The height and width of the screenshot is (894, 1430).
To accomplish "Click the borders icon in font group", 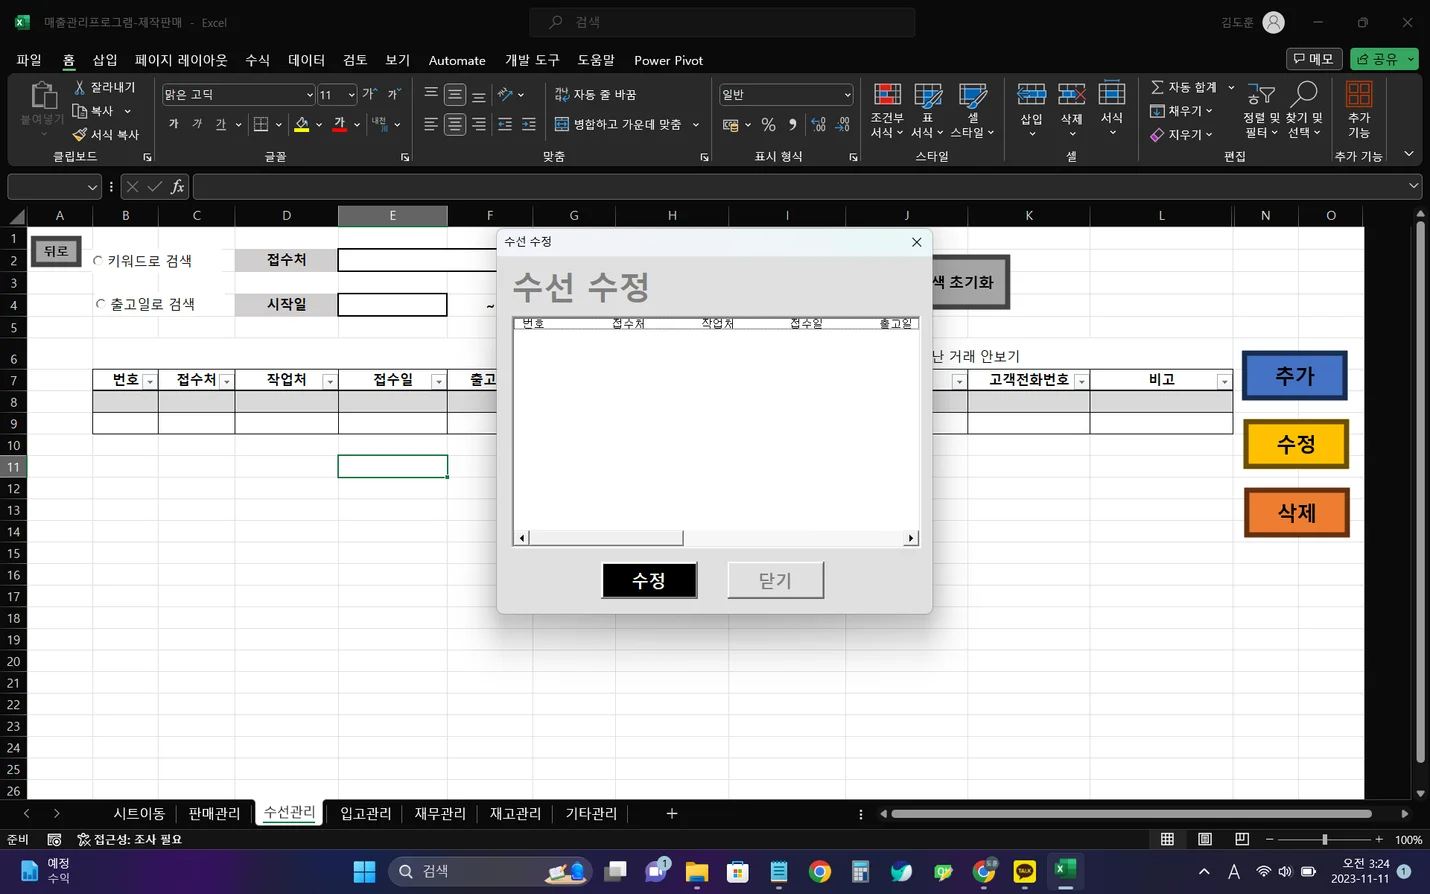I will pos(261,124).
